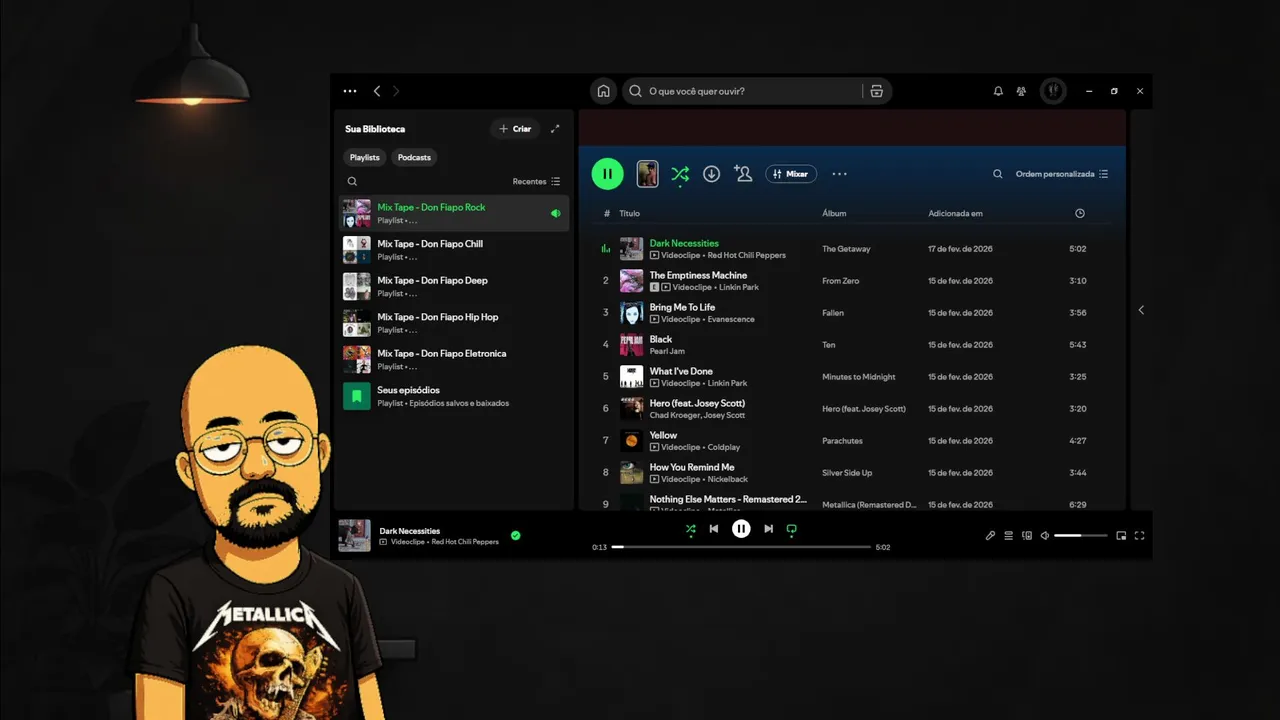
Task: Select the track How You Remind Me
Action: [x=852, y=473]
